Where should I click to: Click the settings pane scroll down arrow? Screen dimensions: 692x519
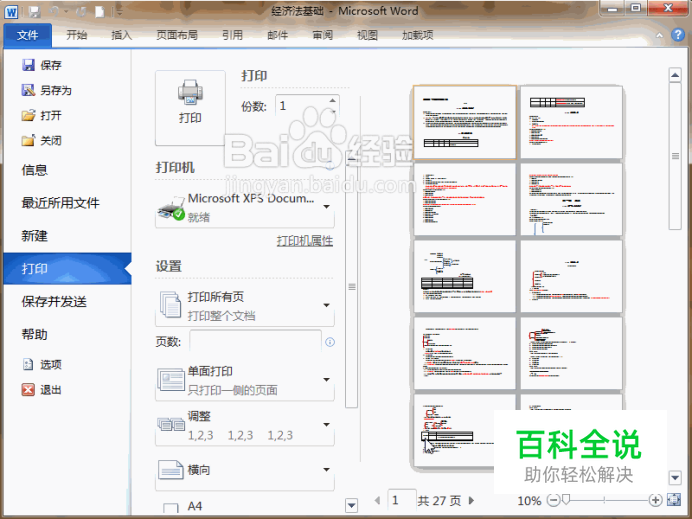click(x=351, y=505)
